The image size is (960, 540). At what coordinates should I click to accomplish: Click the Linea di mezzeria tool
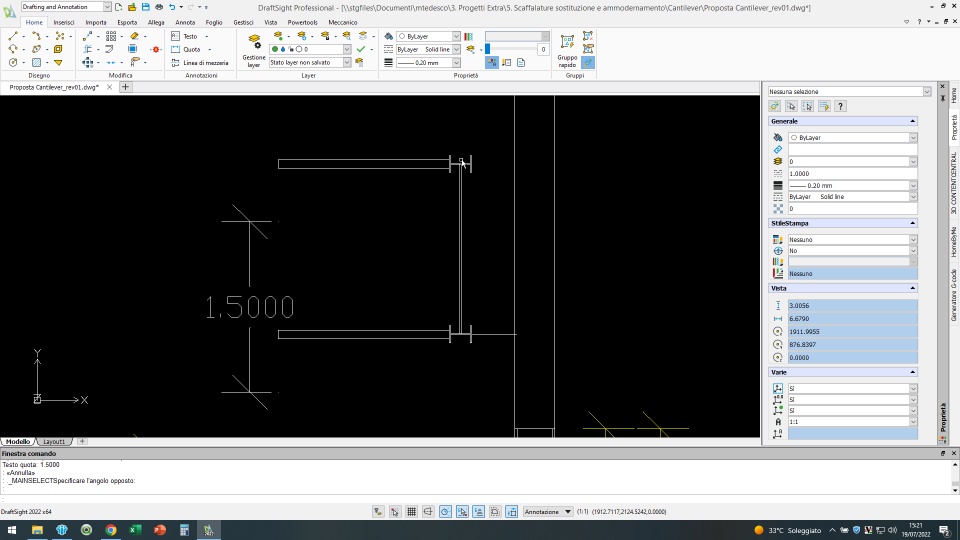click(204, 62)
